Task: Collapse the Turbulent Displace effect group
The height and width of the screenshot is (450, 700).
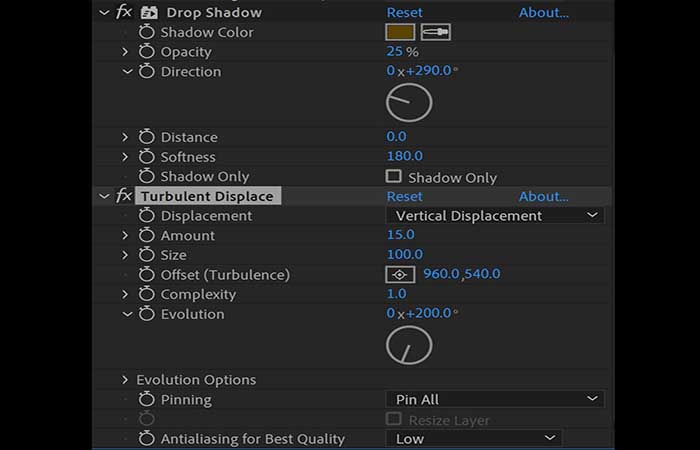Action: pyautogui.click(x=104, y=196)
